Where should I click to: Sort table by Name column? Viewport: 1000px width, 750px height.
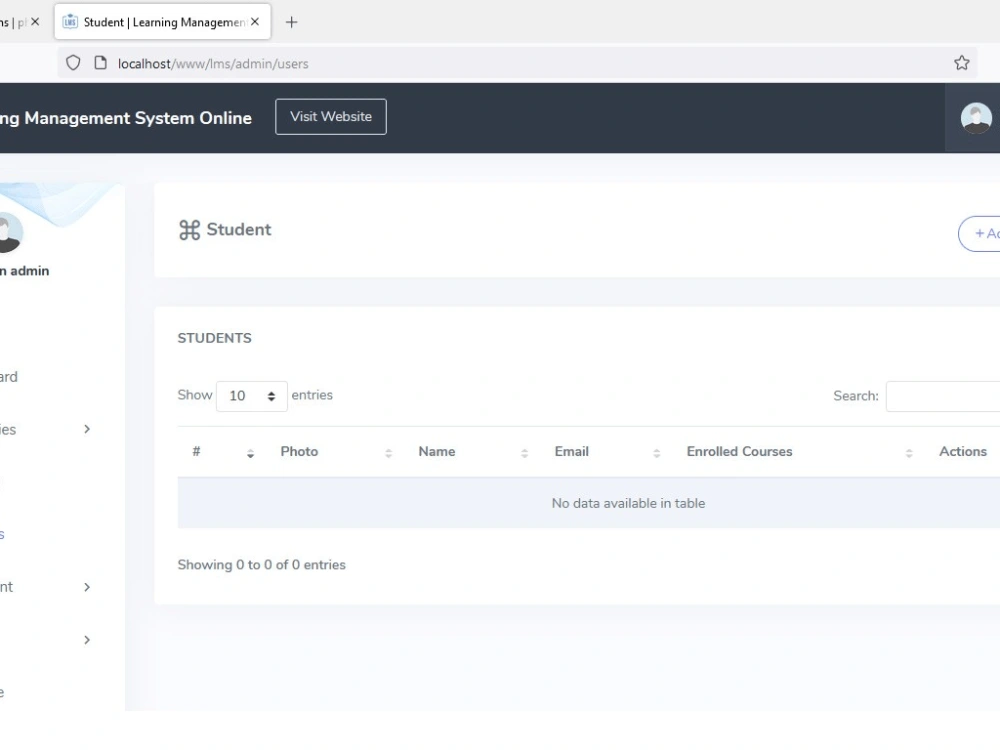pyautogui.click(x=472, y=452)
